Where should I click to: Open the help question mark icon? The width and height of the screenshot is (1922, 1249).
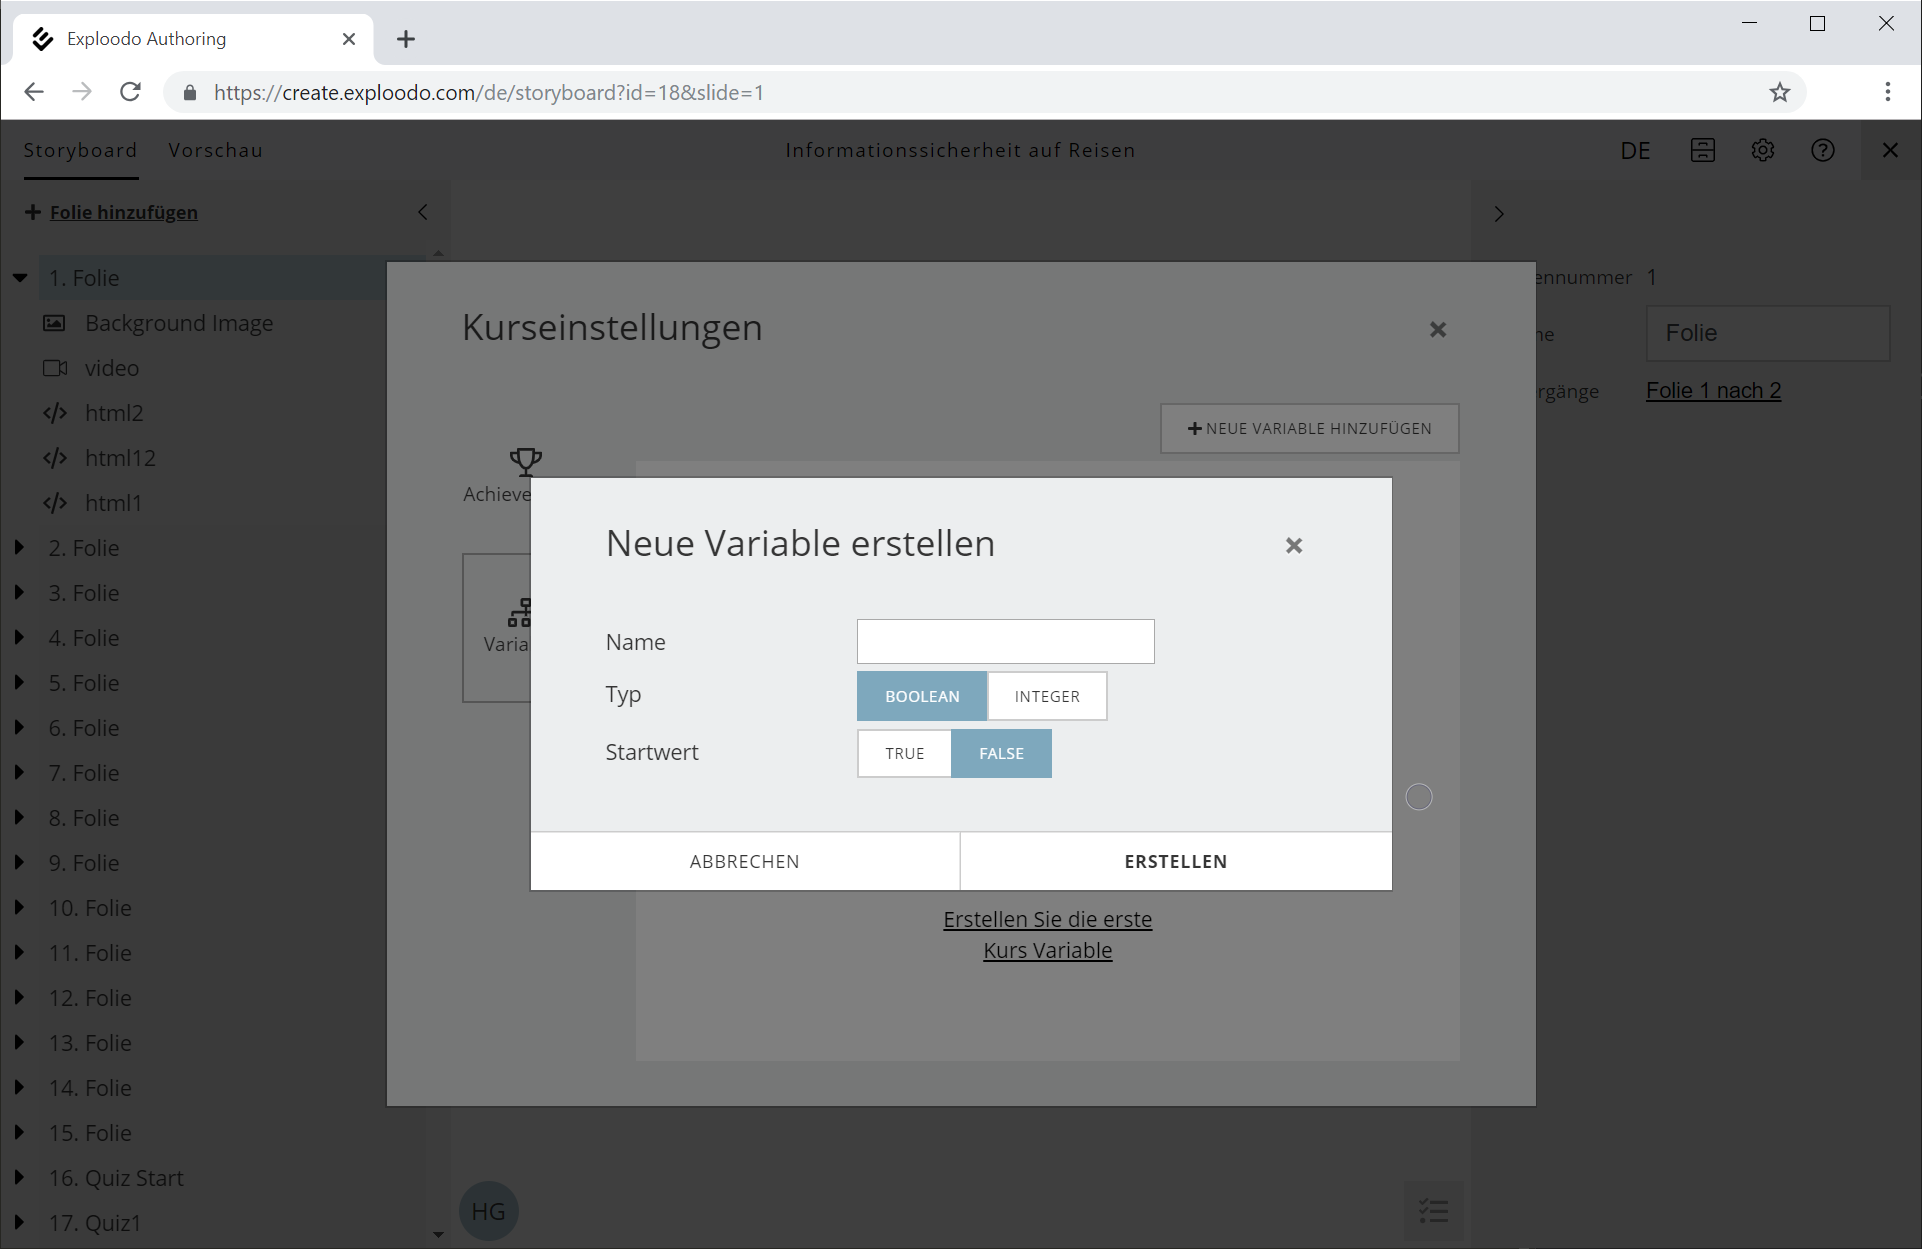click(1822, 150)
